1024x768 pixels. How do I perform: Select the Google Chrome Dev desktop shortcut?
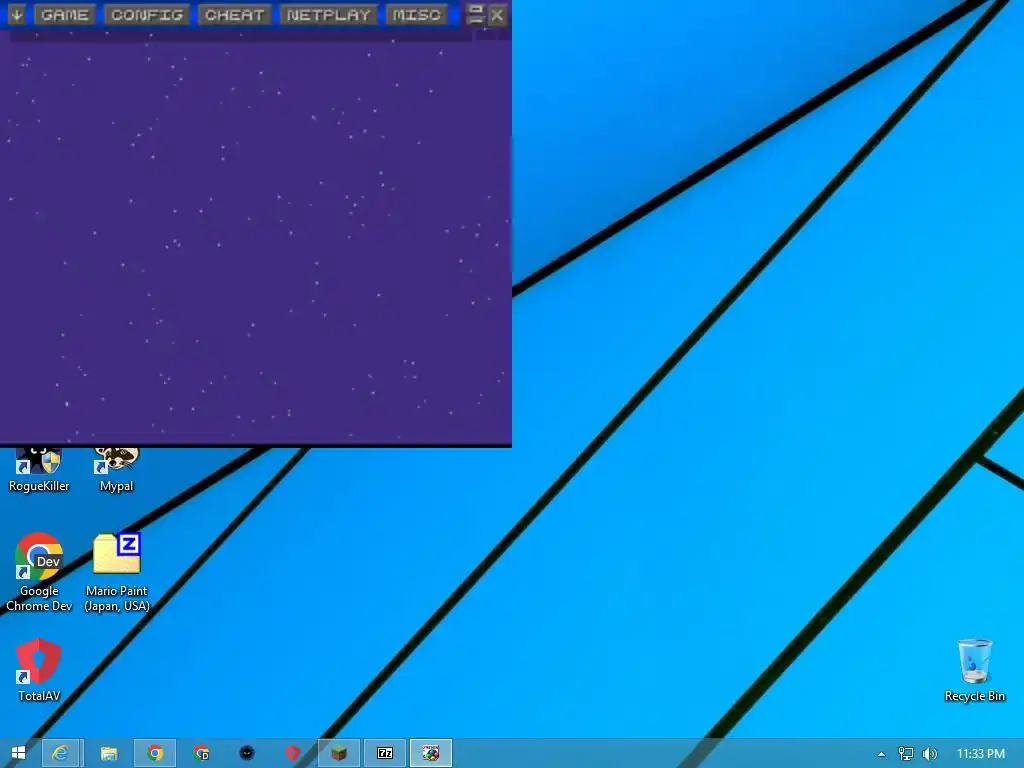pos(39,573)
